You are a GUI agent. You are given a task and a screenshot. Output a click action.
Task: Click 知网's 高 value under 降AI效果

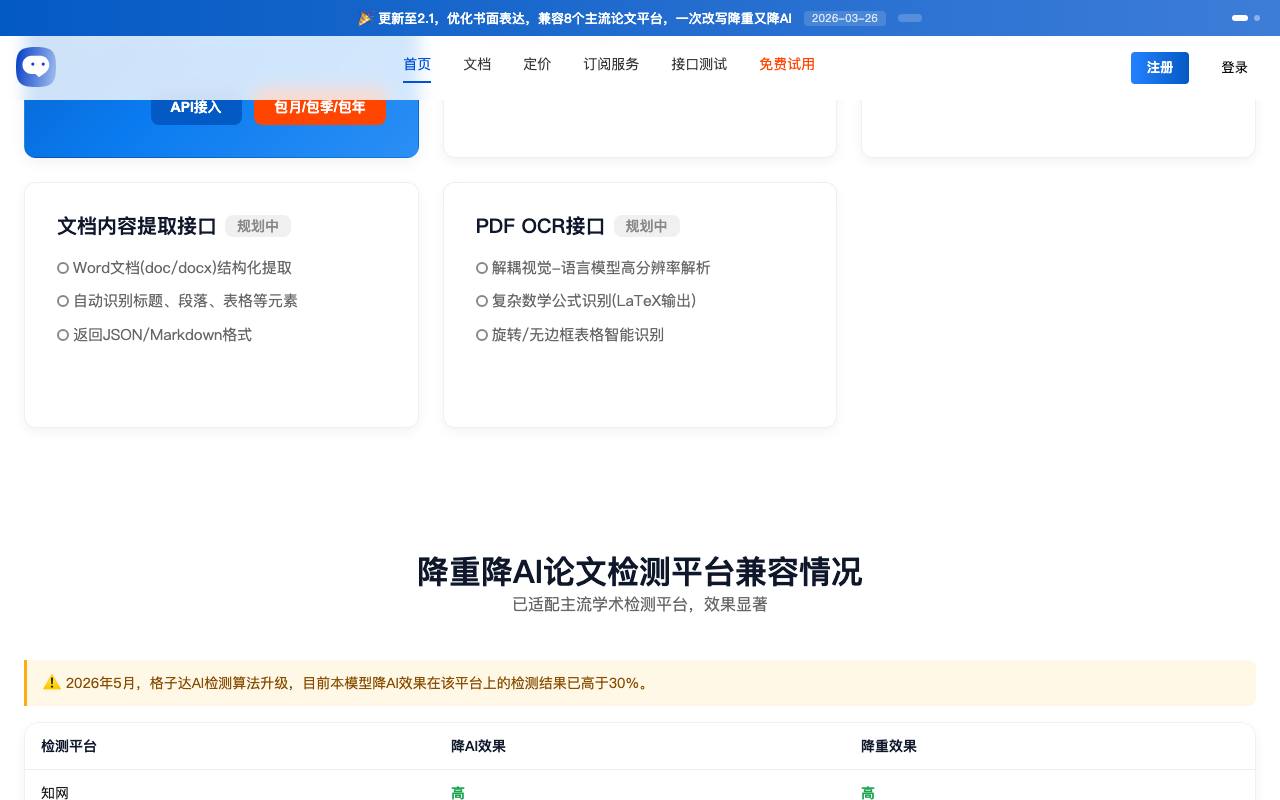pos(458,792)
